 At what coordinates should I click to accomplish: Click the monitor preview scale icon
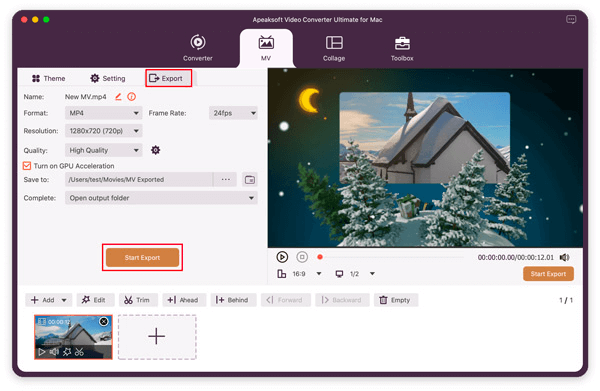coord(339,274)
